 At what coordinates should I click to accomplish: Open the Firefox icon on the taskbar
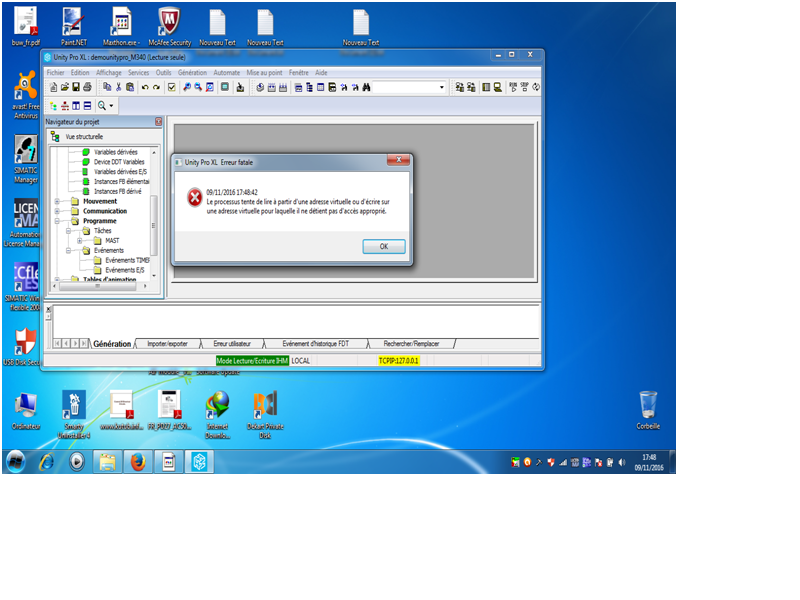pyautogui.click(x=138, y=461)
